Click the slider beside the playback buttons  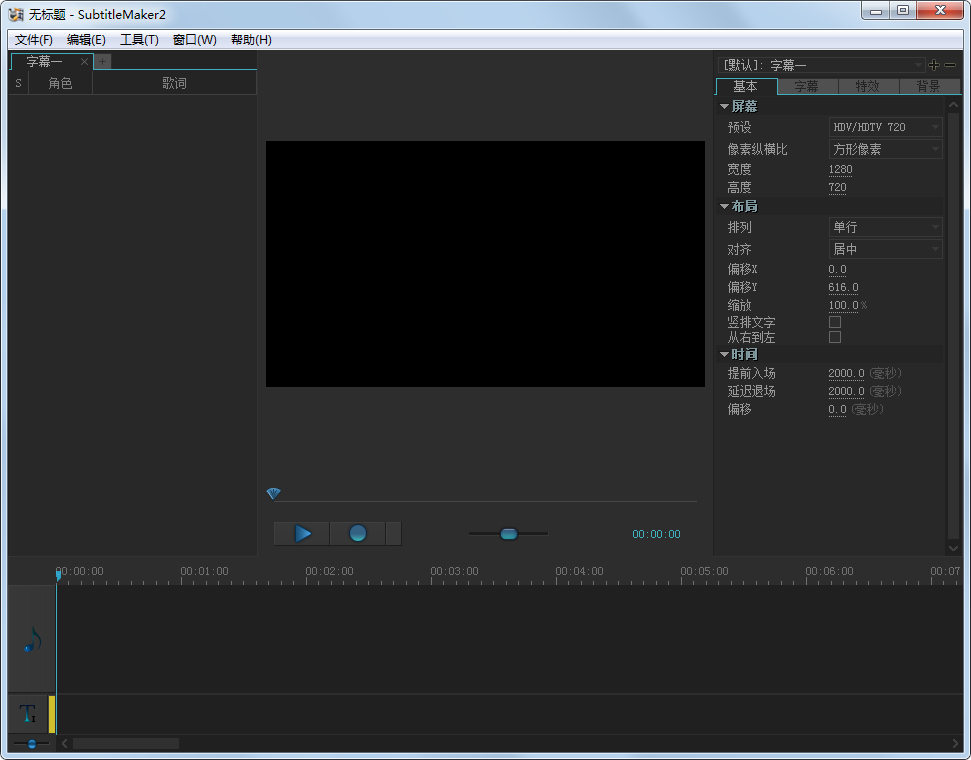point(508,534)
